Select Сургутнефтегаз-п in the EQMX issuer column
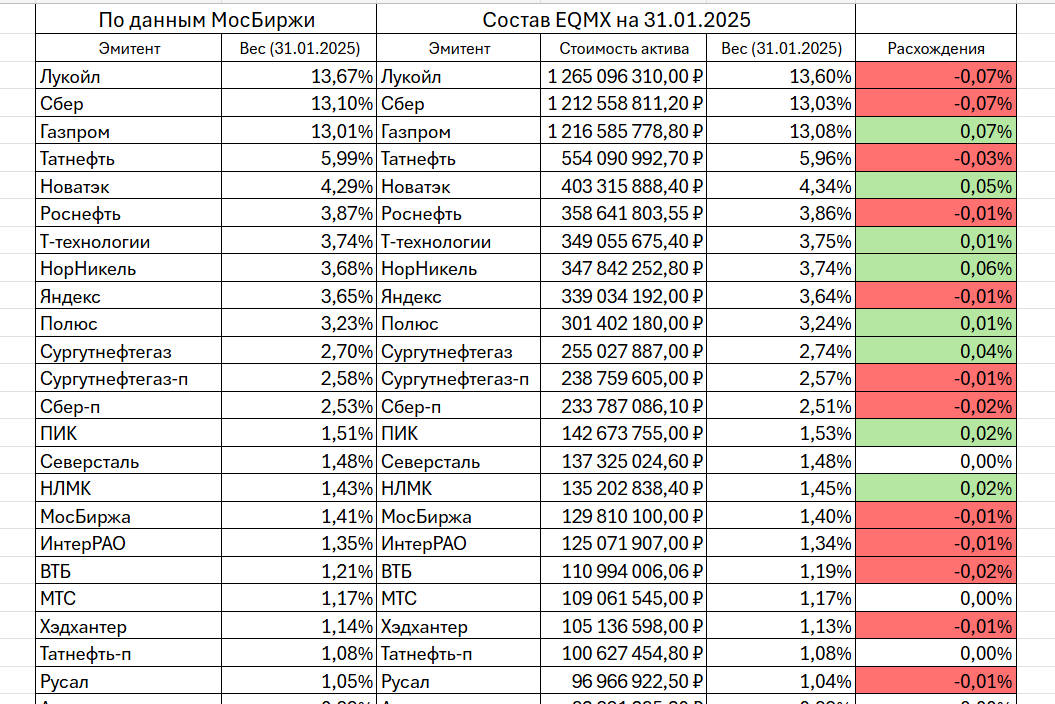Image resolution: width=1055 pixels, height=704 pixels. (459, 379)
